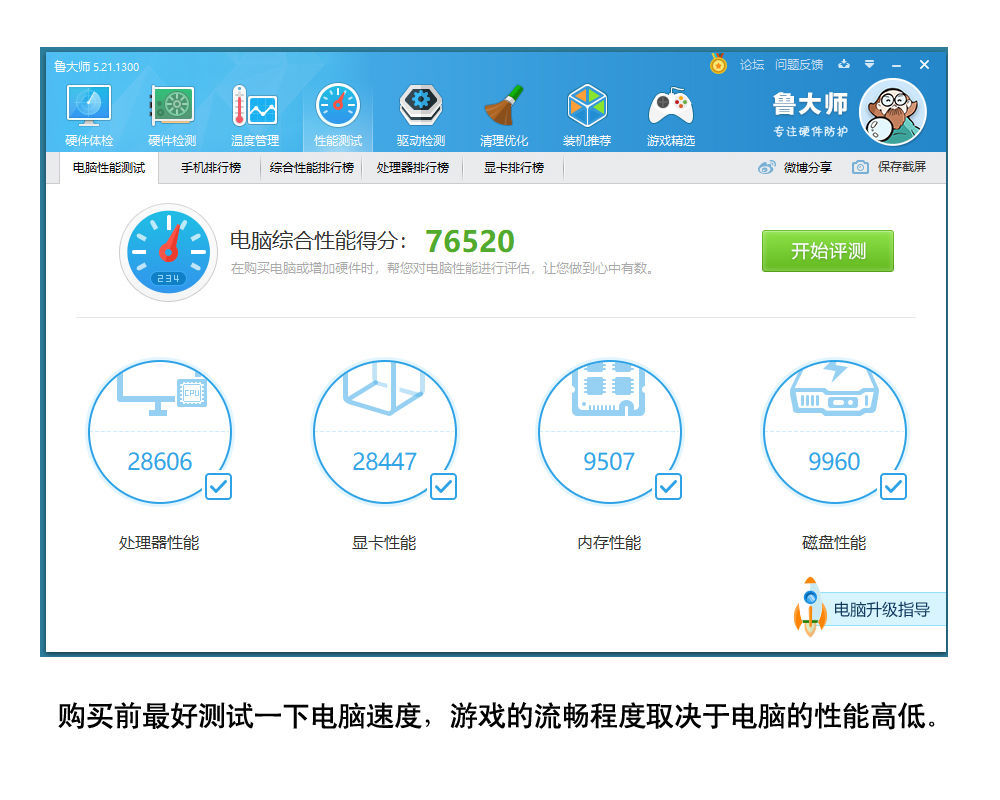This screenshot has height=800, width=1000.
Task: Switch to 处理器排行榜 tab
Action: click(413, 168)
